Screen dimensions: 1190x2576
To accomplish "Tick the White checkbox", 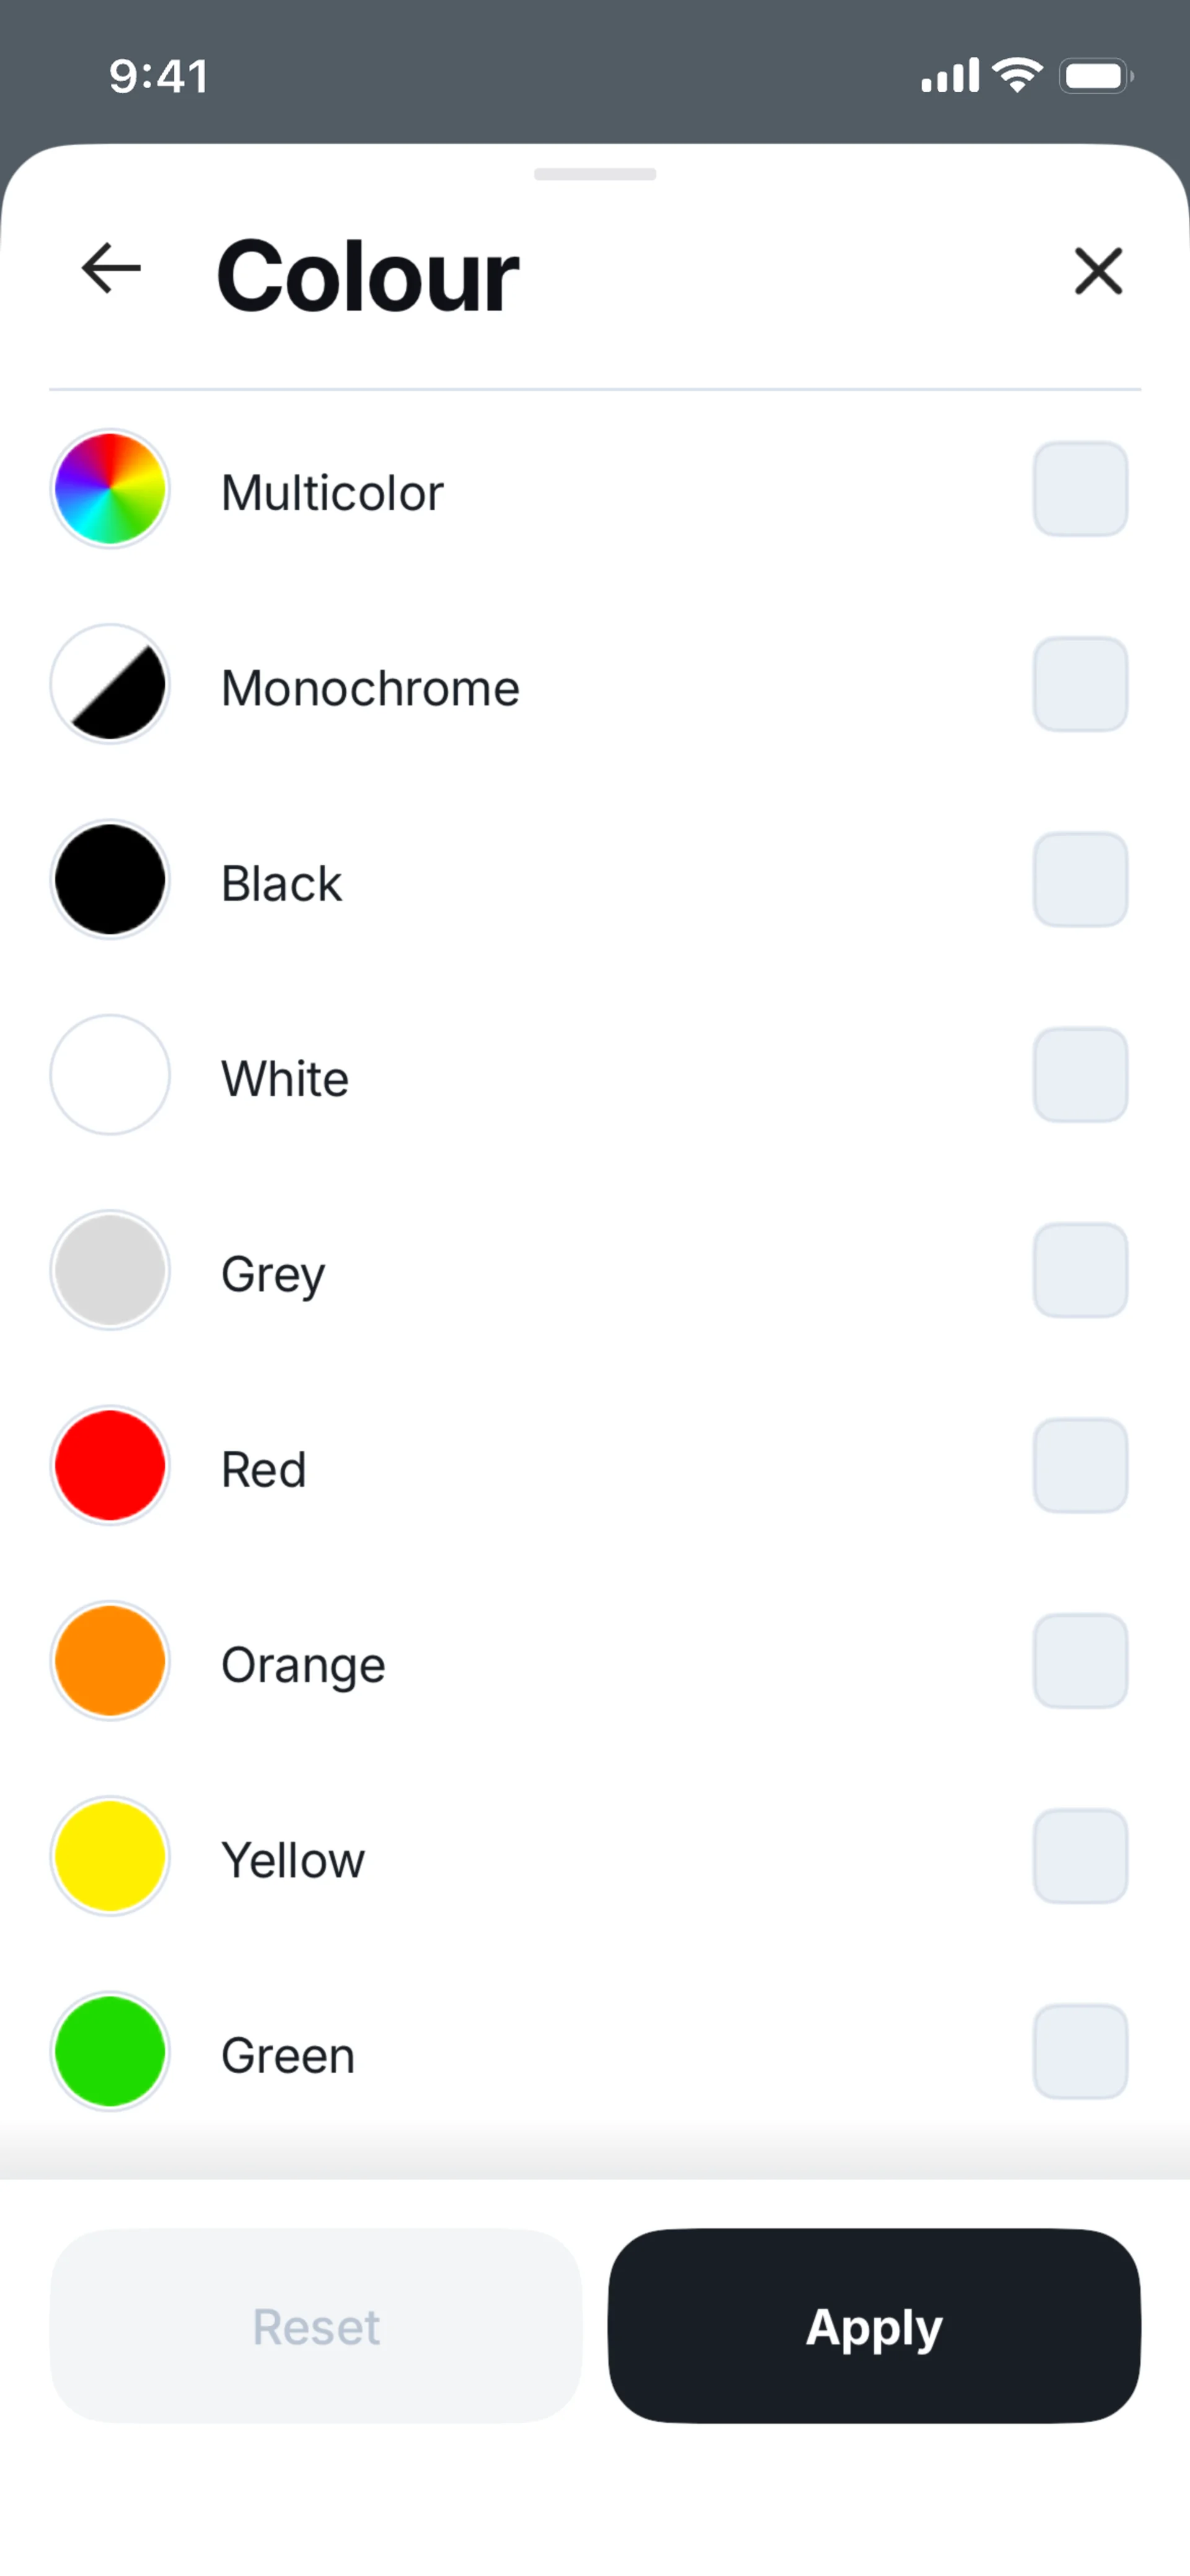I will coord(1080,1076).
